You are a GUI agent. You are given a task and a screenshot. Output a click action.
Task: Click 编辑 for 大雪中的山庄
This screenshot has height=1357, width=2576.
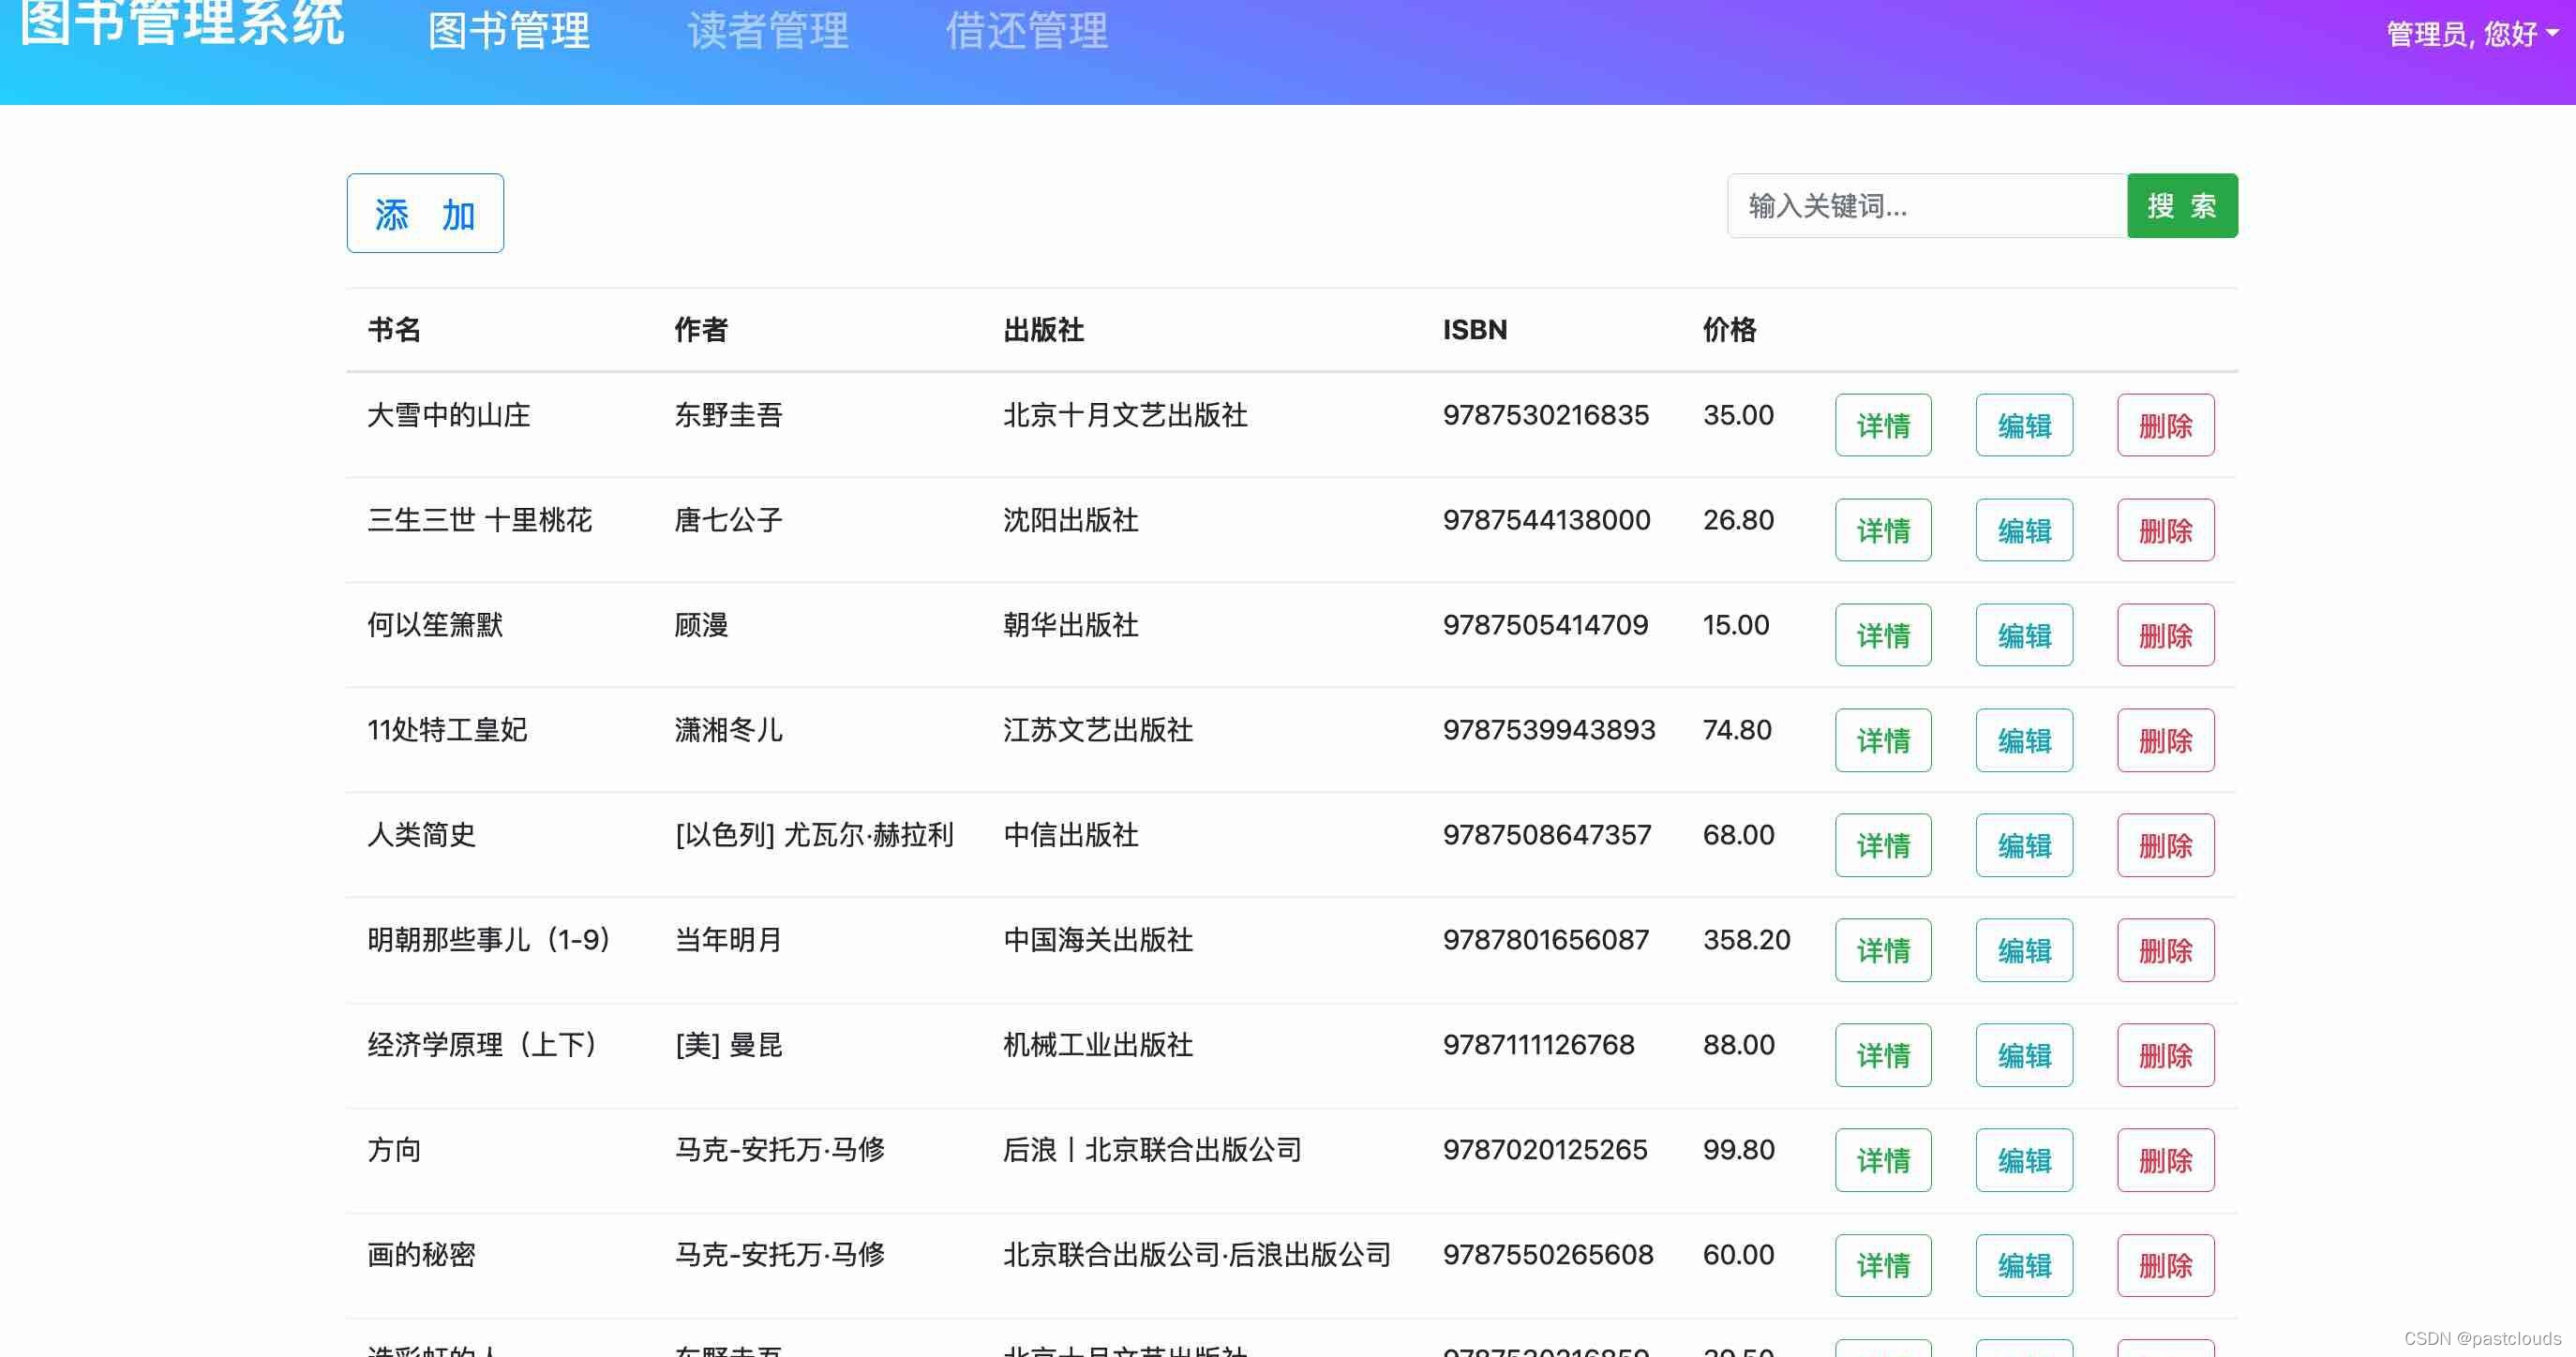(2024, 425)
